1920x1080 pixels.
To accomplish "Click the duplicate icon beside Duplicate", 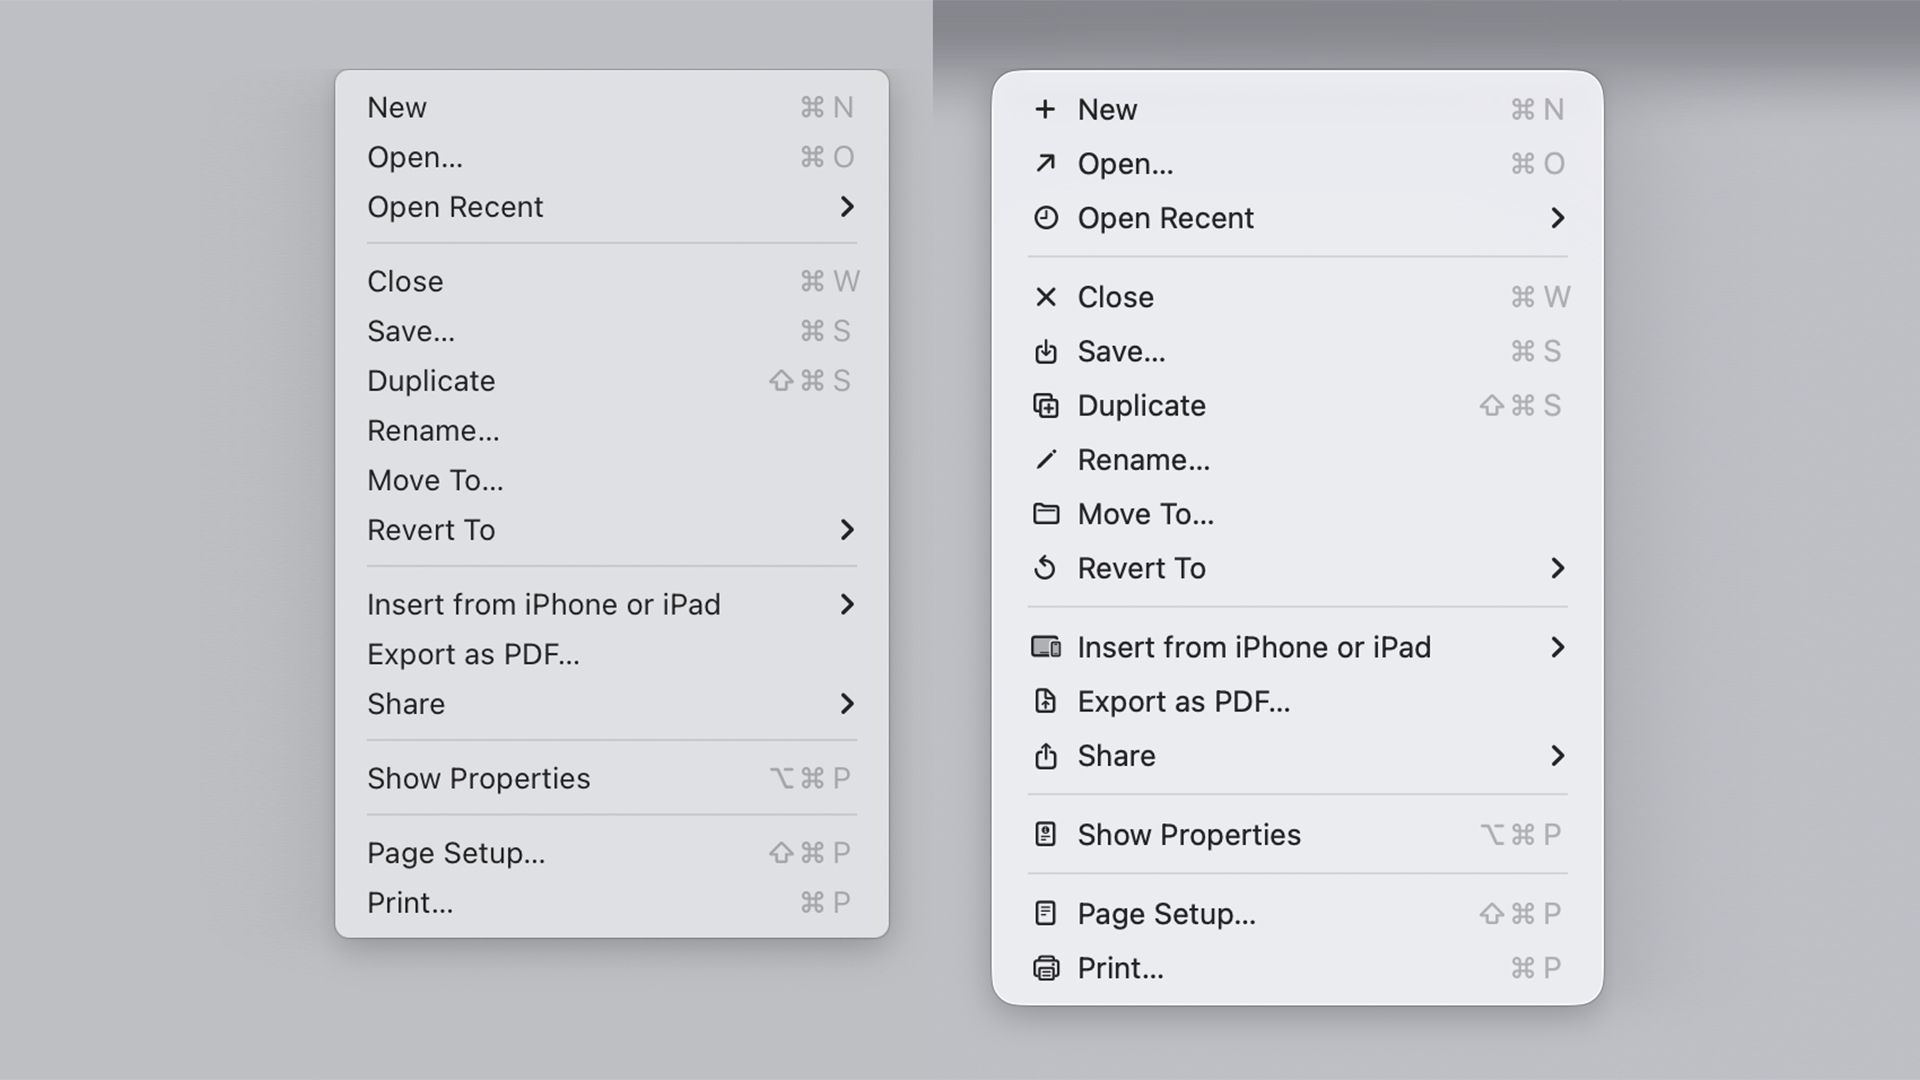I will [1046, 406].
